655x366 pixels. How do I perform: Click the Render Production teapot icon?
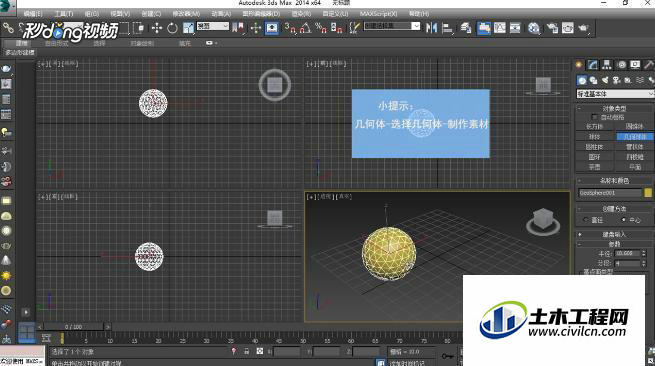[583, 28]
